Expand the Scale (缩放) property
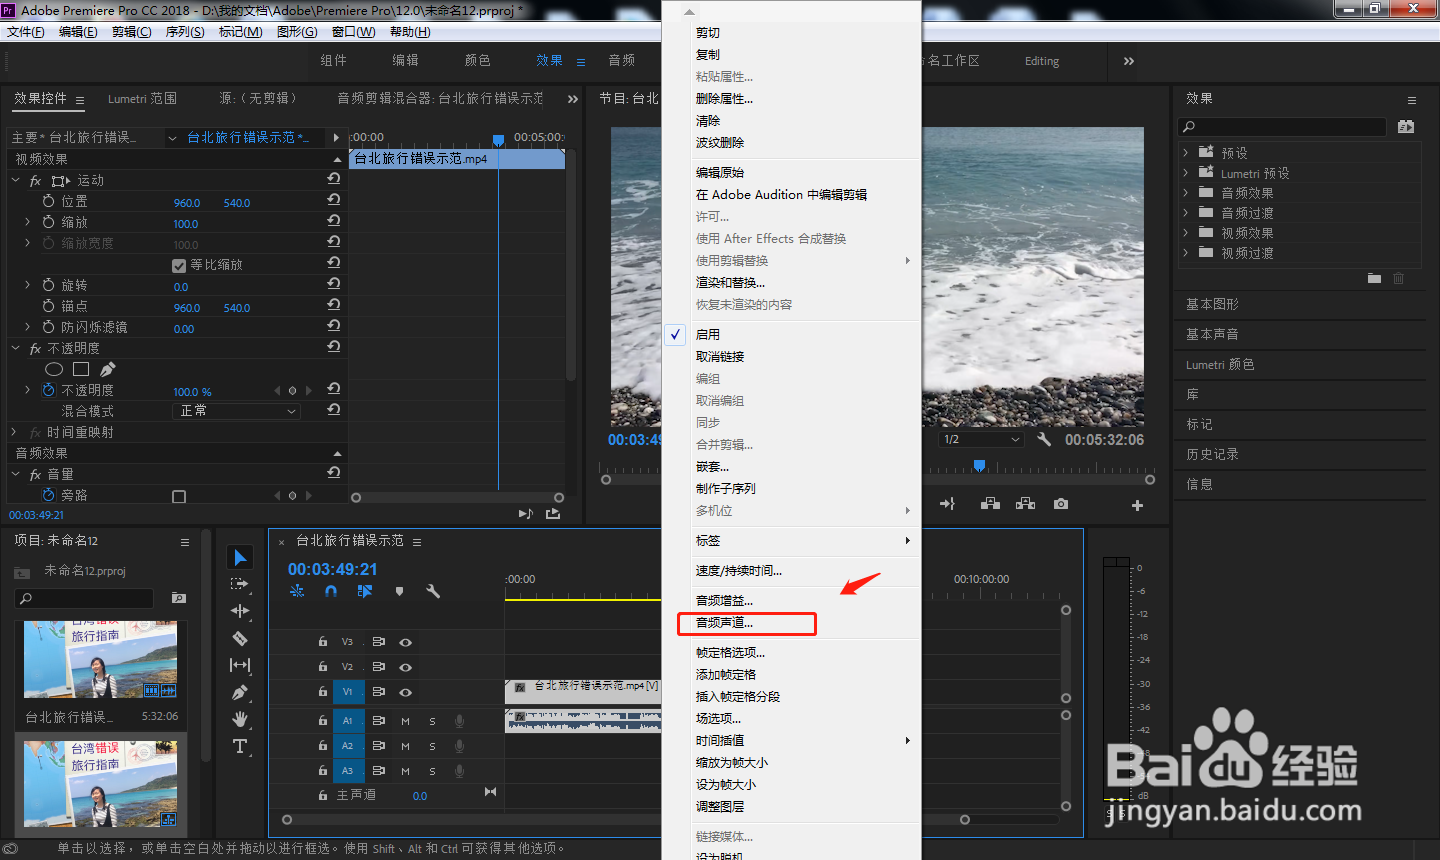 pyautogui.click(x=27, y=222)
